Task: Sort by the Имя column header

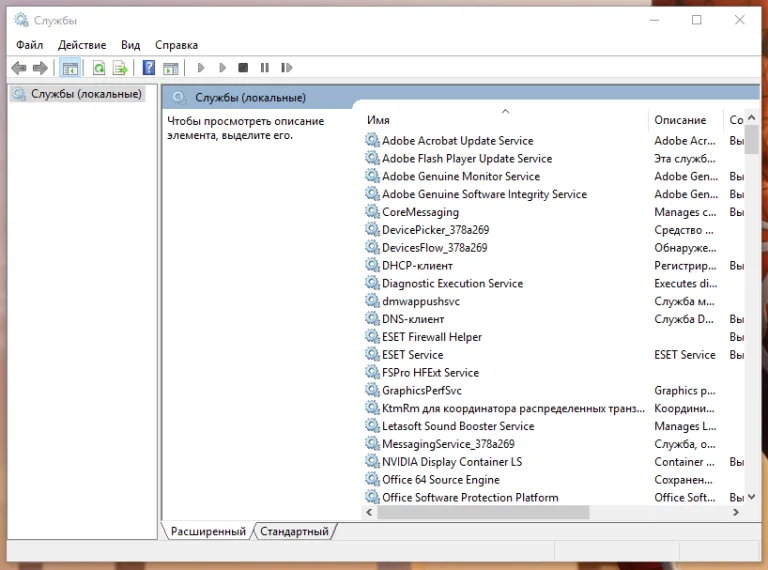Action: point(506,120)
